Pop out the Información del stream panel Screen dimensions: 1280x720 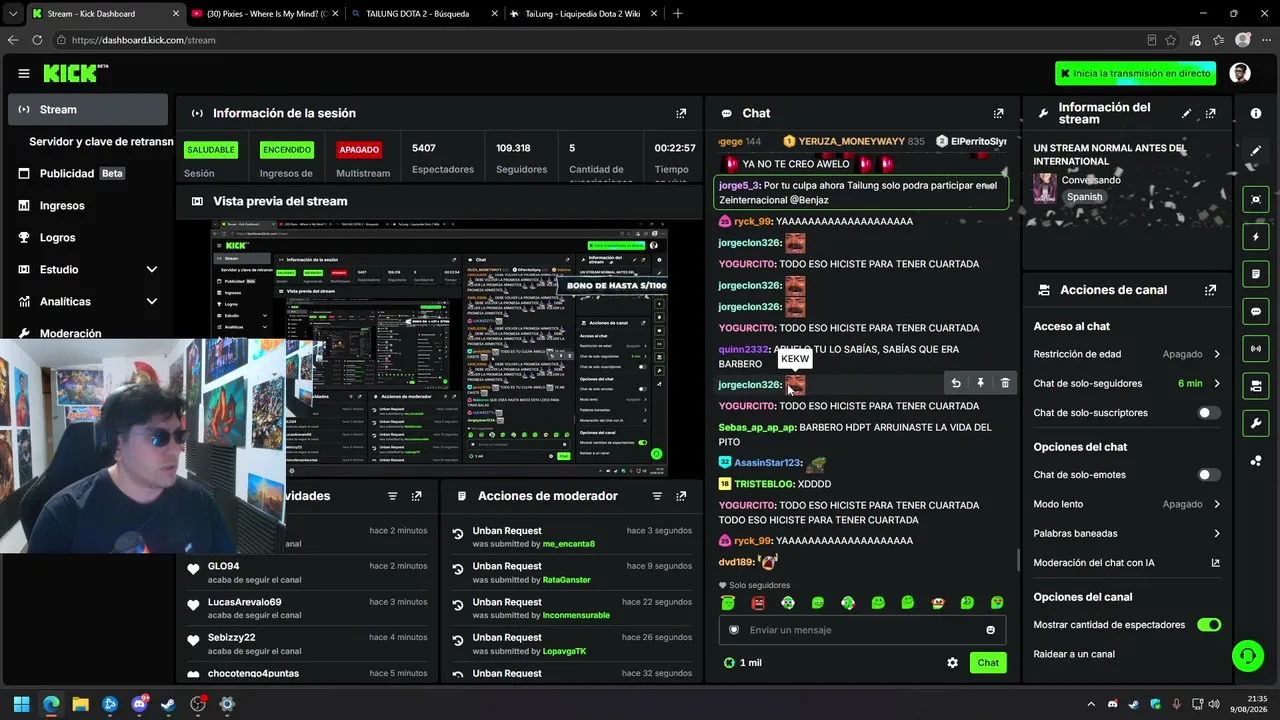pos(1211,113)
